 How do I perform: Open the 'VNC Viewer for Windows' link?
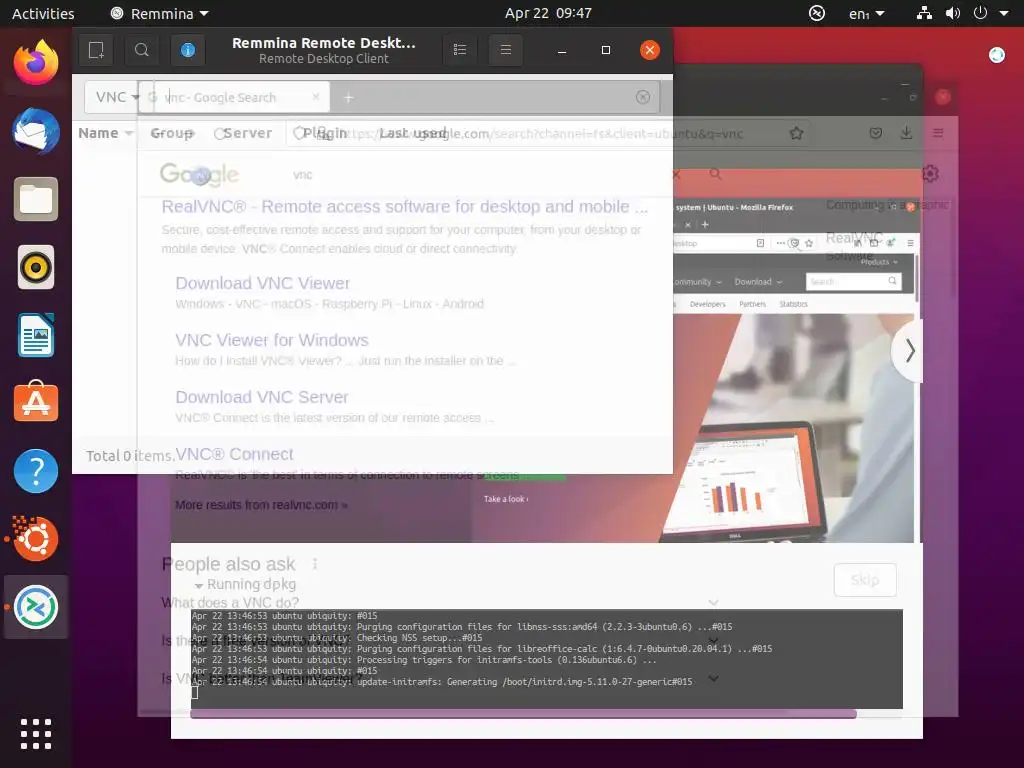[x=272, y=340]
